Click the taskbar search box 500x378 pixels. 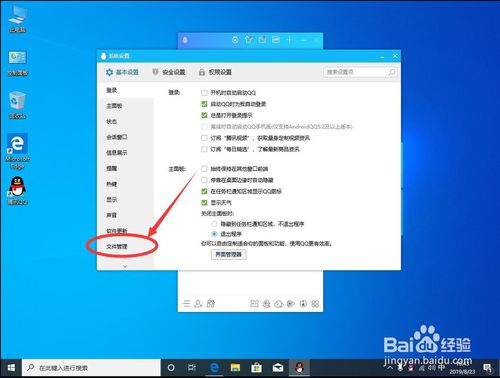click(91, 368)
